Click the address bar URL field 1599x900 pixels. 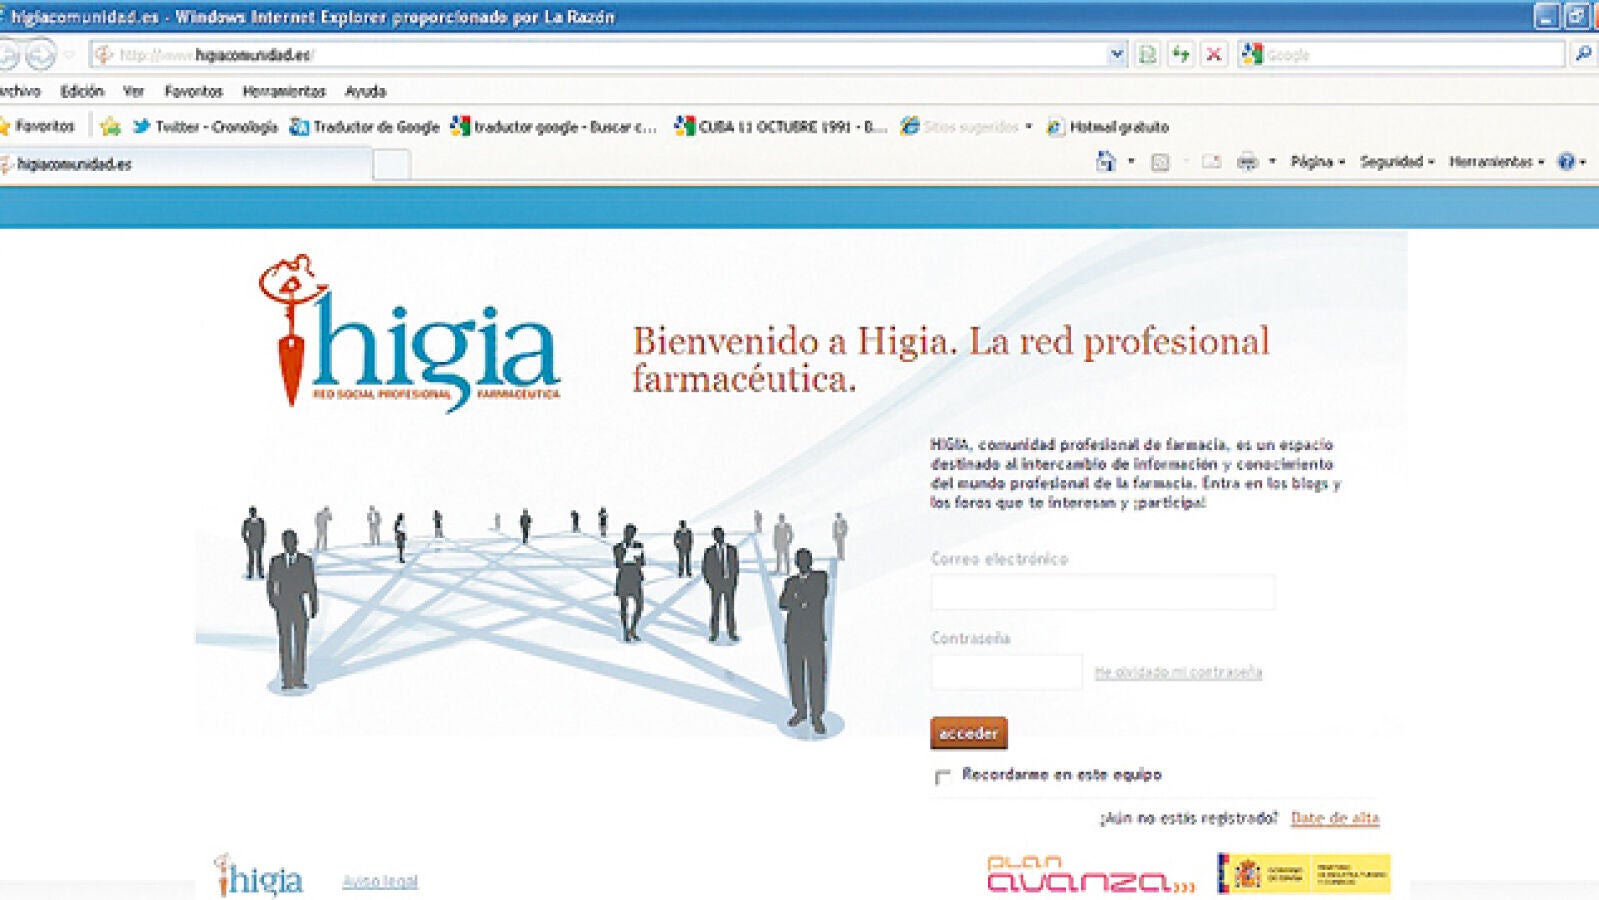pos(600,54)
